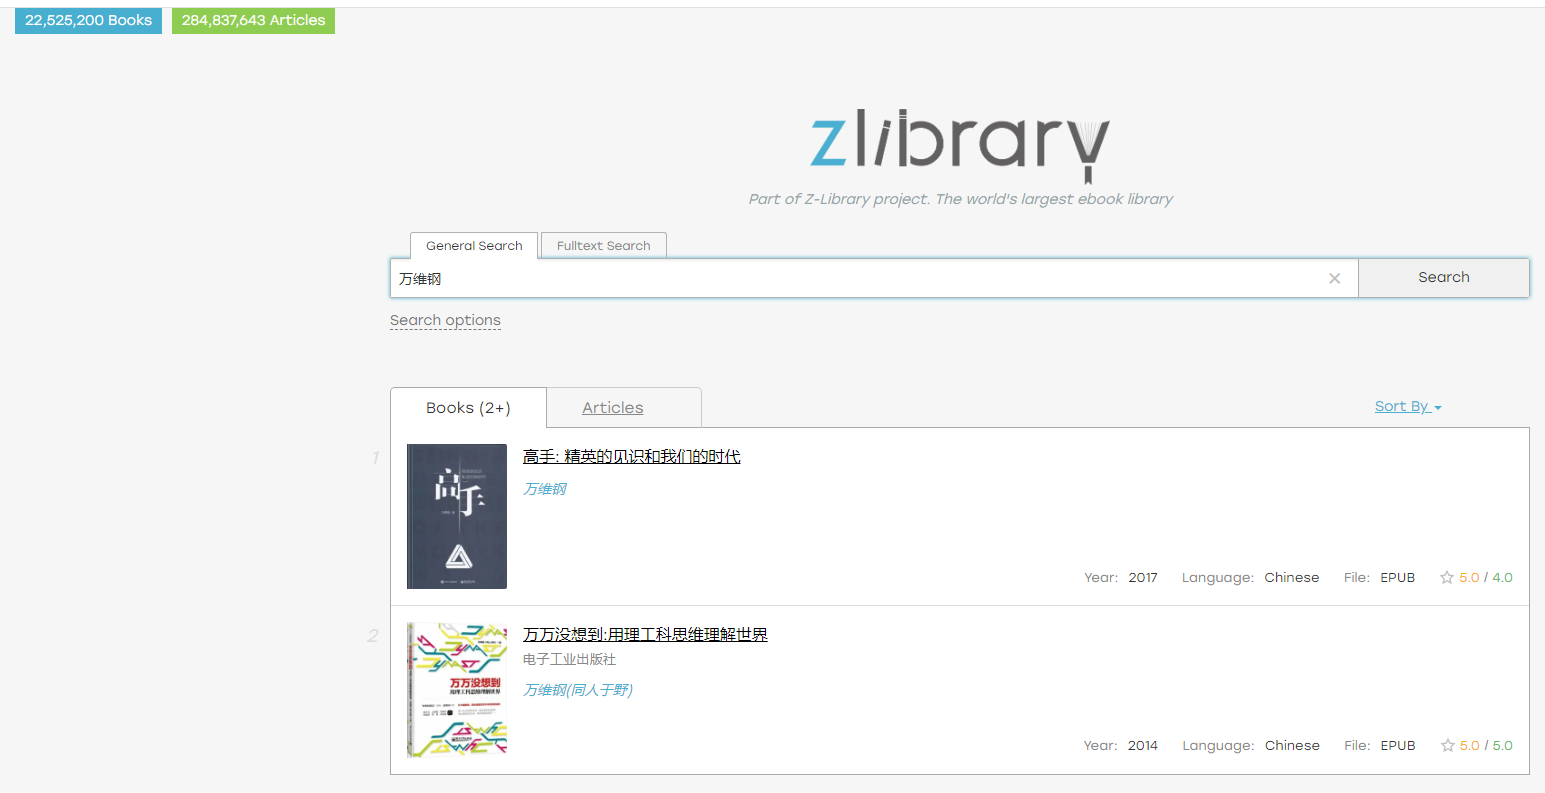Click the zlibrary logo icon
The image size is (1545, 793).
pos(958,143)
